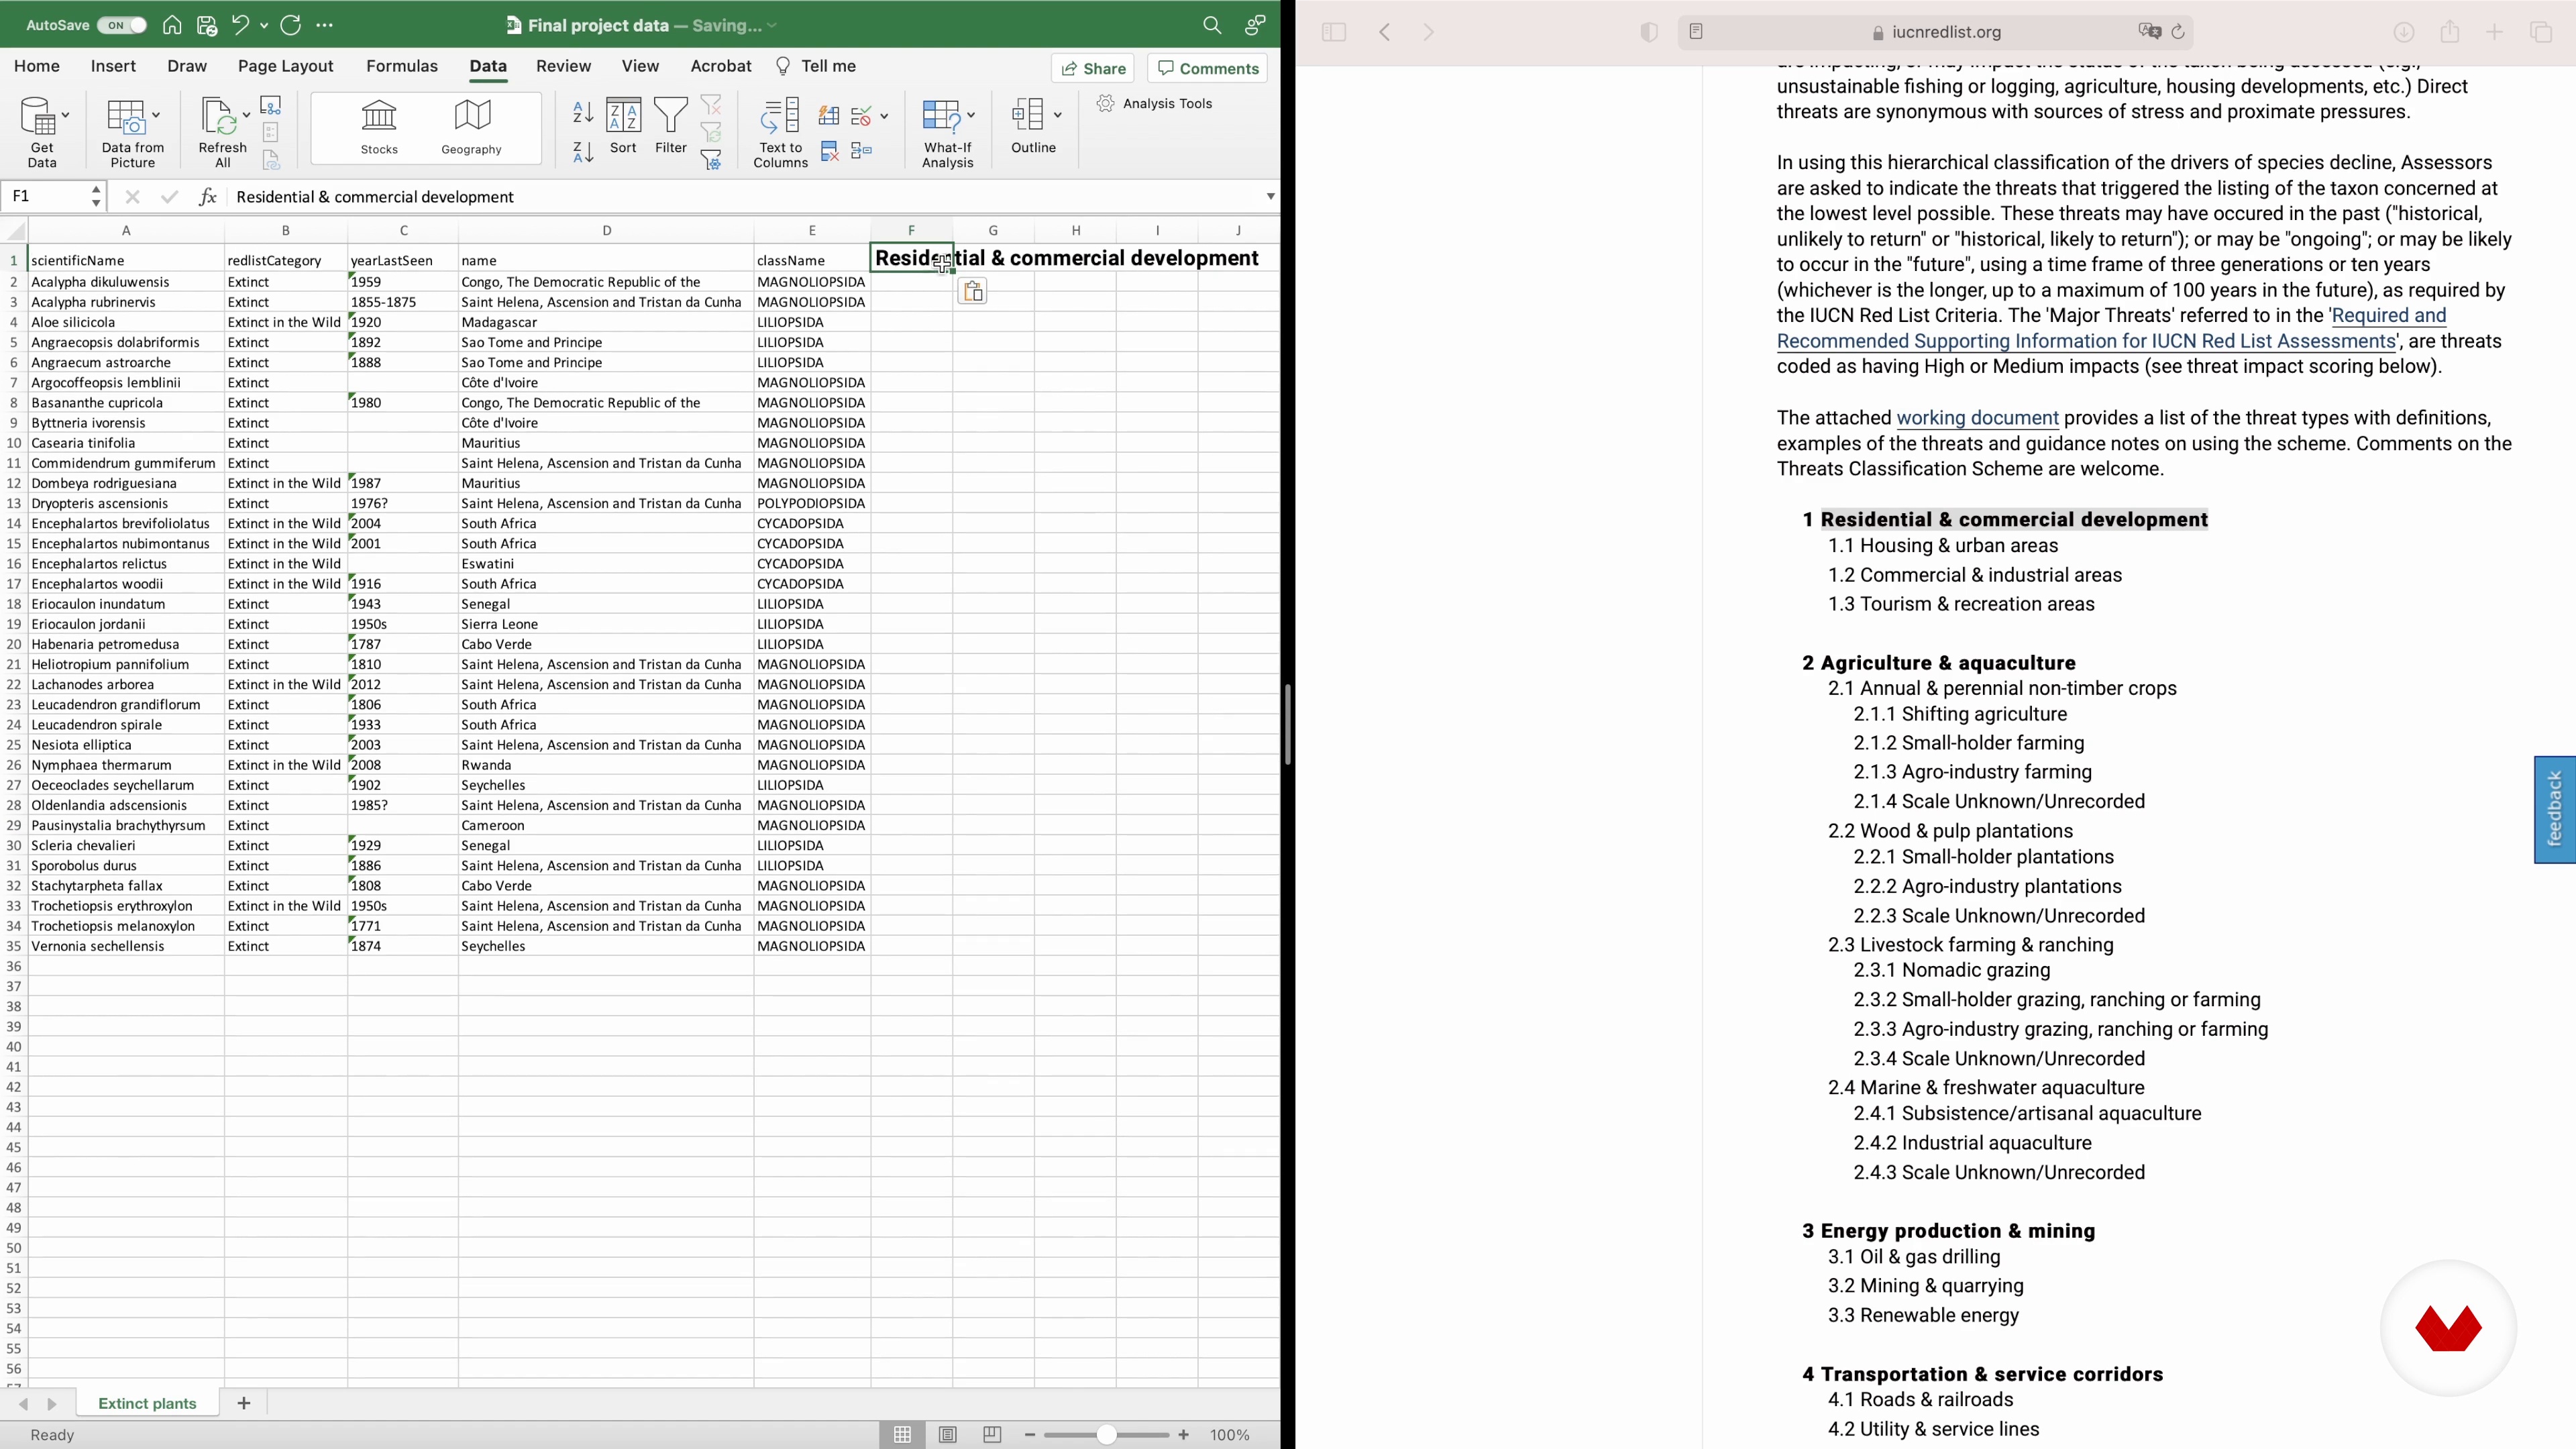
Task: Click the Insert Function fx icon
Action: click(x=208, y=196)
